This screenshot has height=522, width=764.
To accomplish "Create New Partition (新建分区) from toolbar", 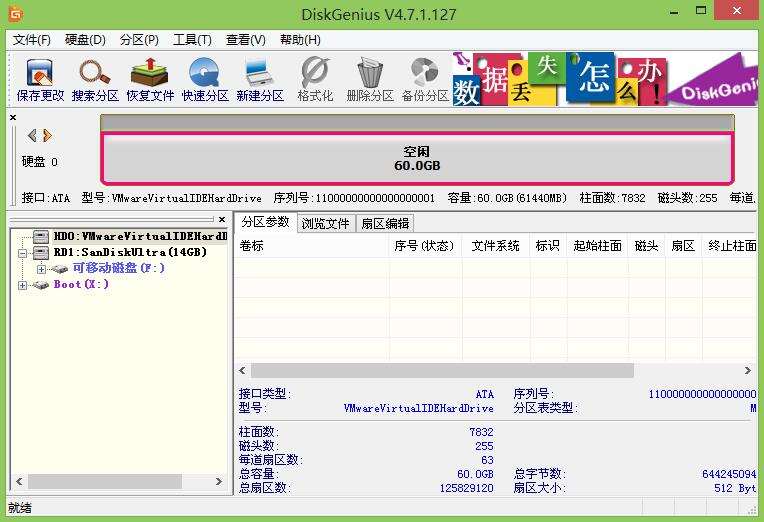I will click(260, 79).
